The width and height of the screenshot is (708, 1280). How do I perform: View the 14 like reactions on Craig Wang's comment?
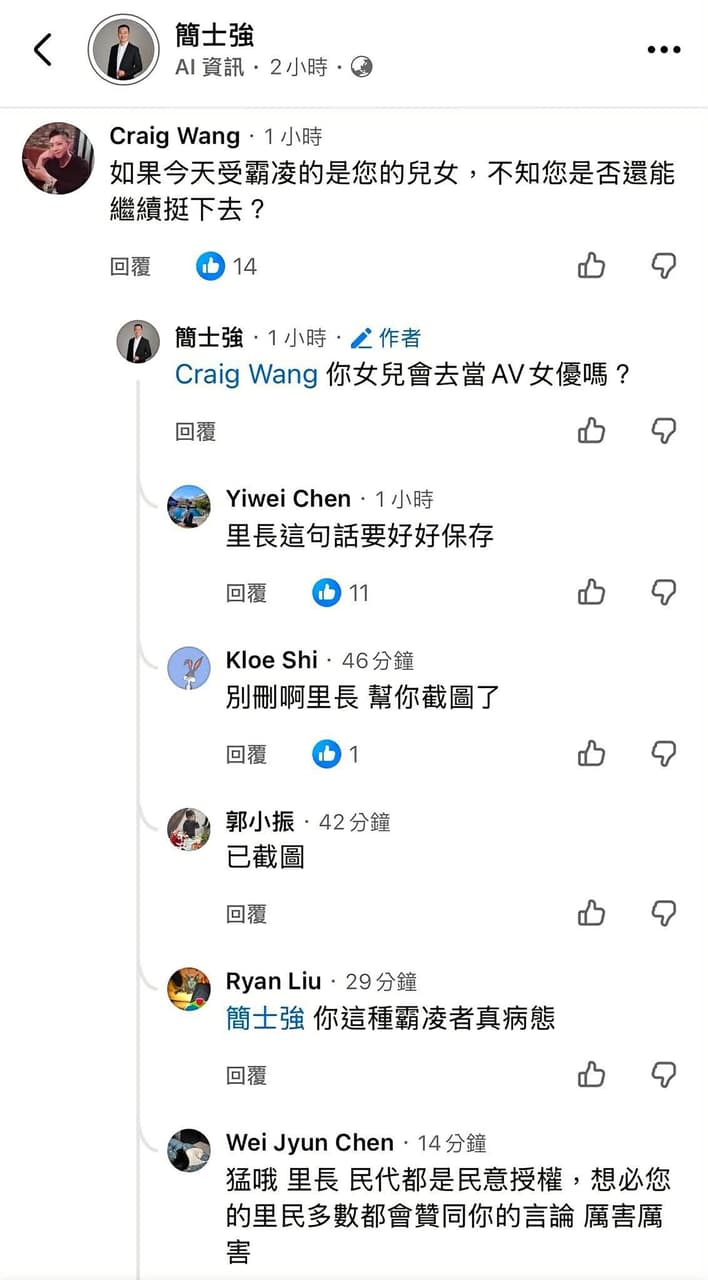coord(226,266)
